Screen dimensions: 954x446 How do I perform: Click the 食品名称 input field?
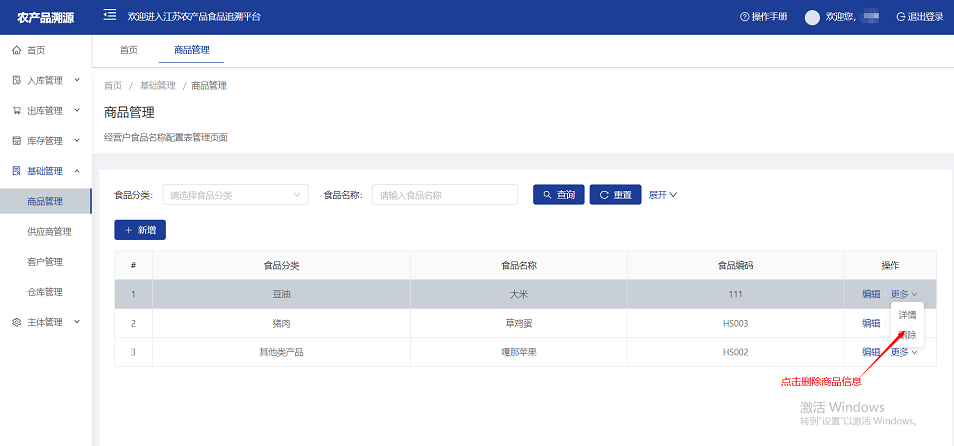(x=444, y=195)
